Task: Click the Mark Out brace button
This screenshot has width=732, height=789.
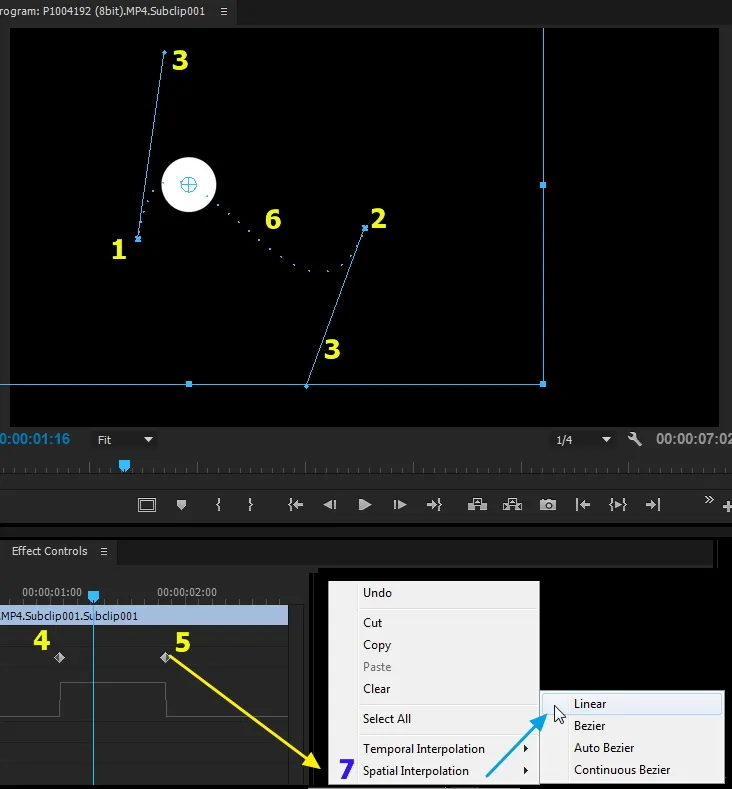Action: pos(251,505)
